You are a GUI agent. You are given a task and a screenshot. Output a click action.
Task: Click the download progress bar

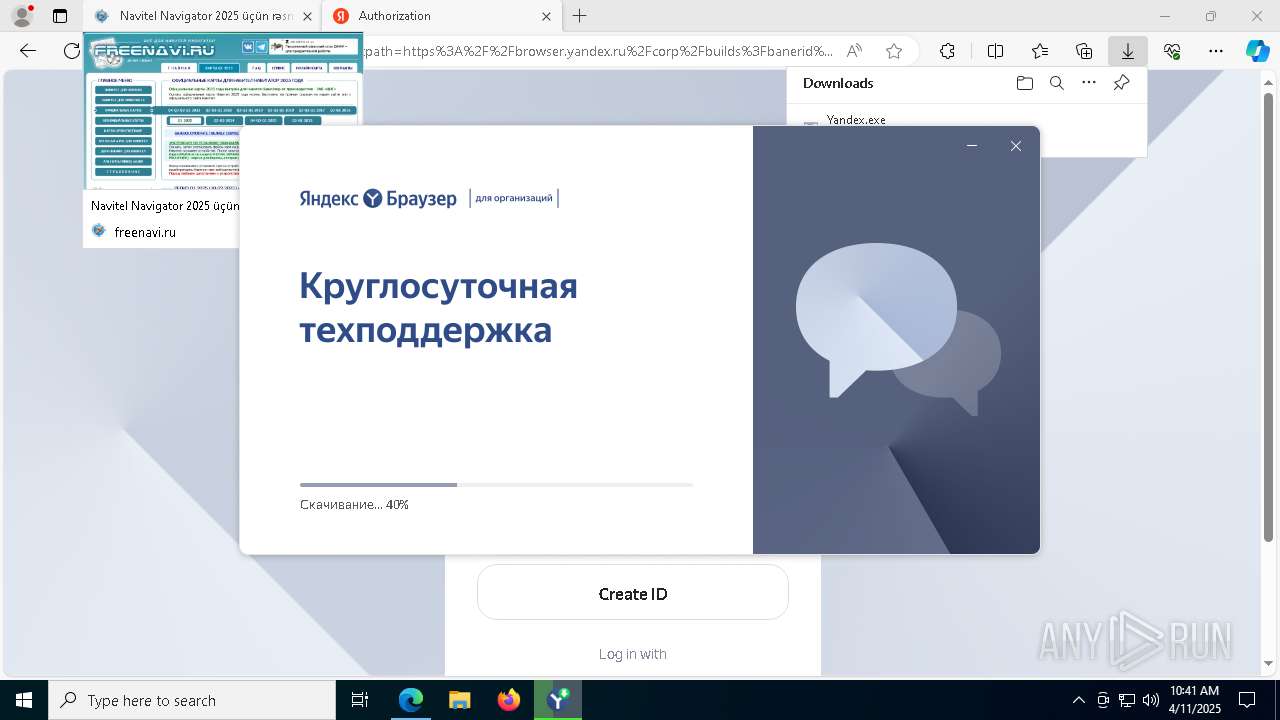pyautogui.click(x=496, y=485)
